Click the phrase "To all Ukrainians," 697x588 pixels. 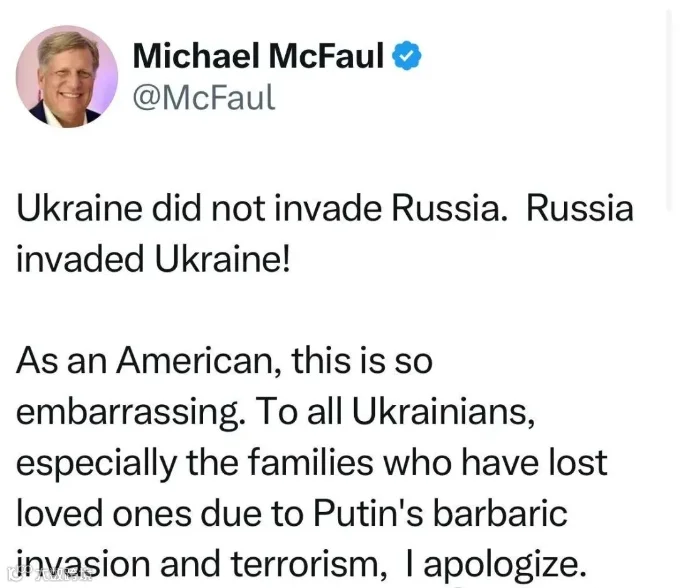click(395, 411)
